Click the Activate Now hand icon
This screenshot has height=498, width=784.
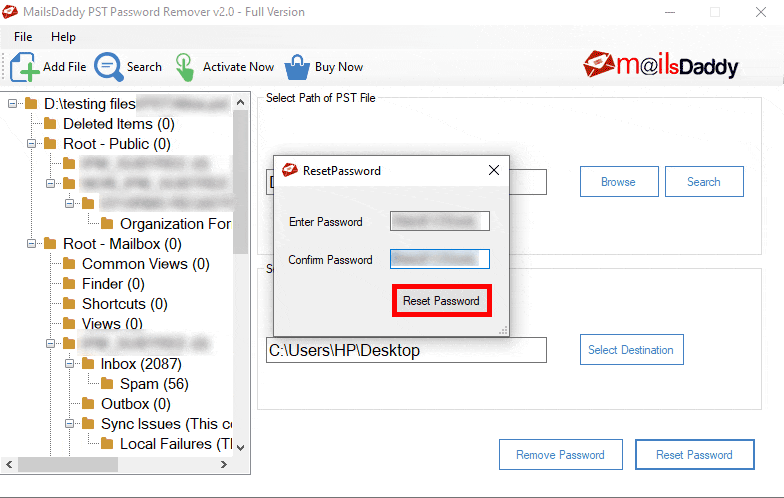[x=184, y=67]
